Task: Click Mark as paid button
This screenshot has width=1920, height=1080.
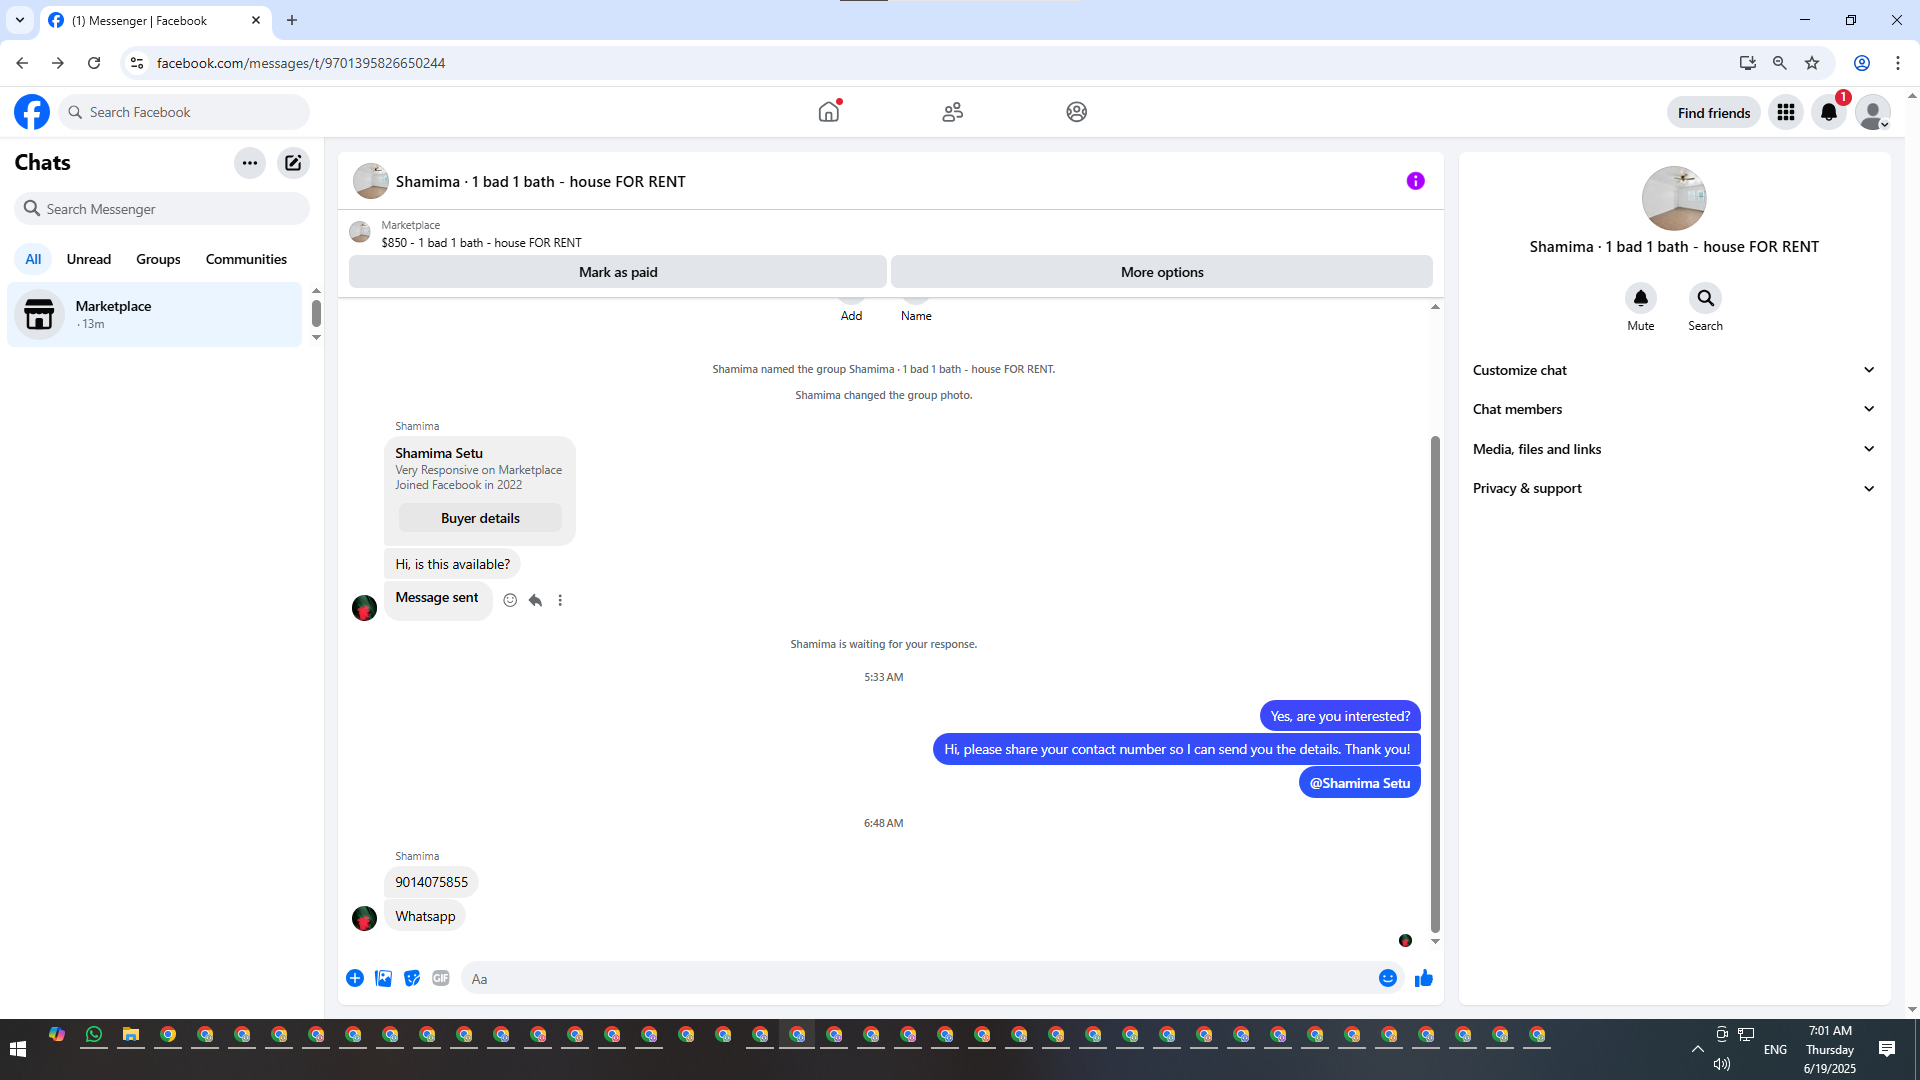Action: pos(618,272)
